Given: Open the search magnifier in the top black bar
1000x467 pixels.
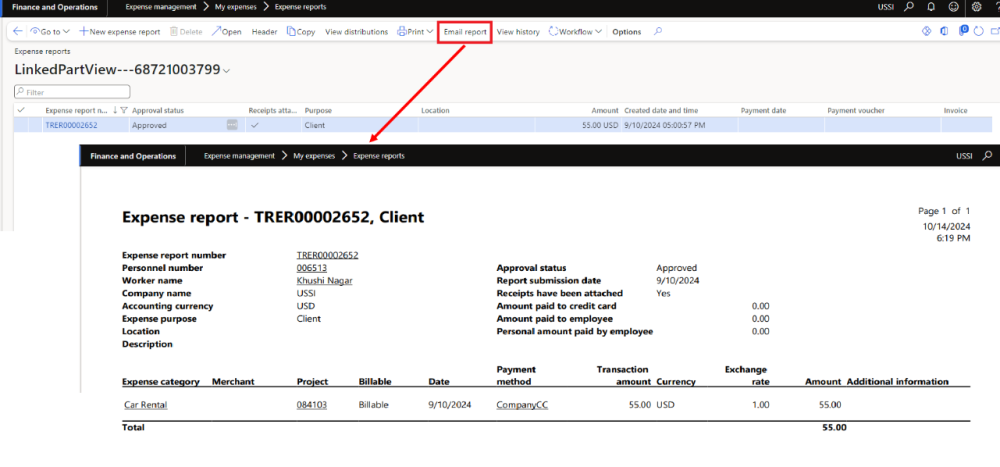Looking at the screenshot, I should point(909,7).
